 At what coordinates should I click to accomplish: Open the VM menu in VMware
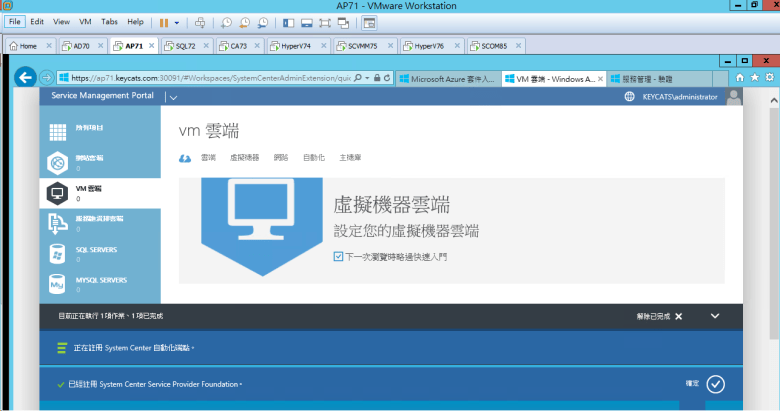[85, 21]
